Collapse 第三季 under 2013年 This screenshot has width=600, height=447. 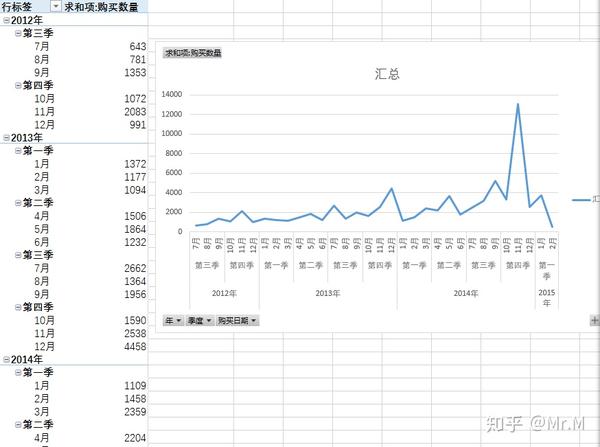coord(18,255)
